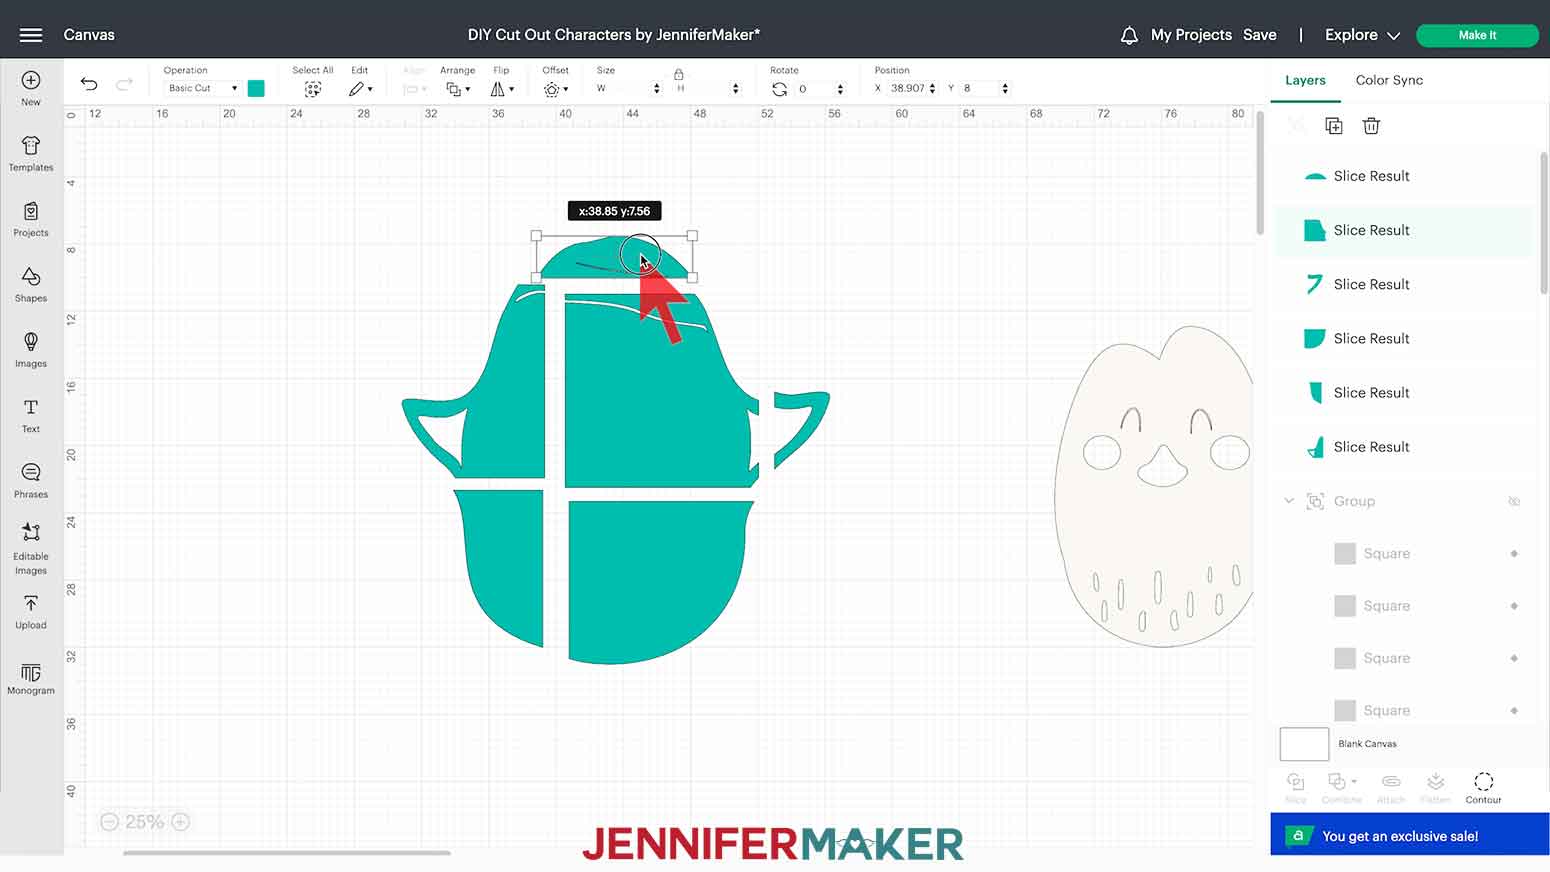
Task: Click Save in the header
Action: 1259,35
